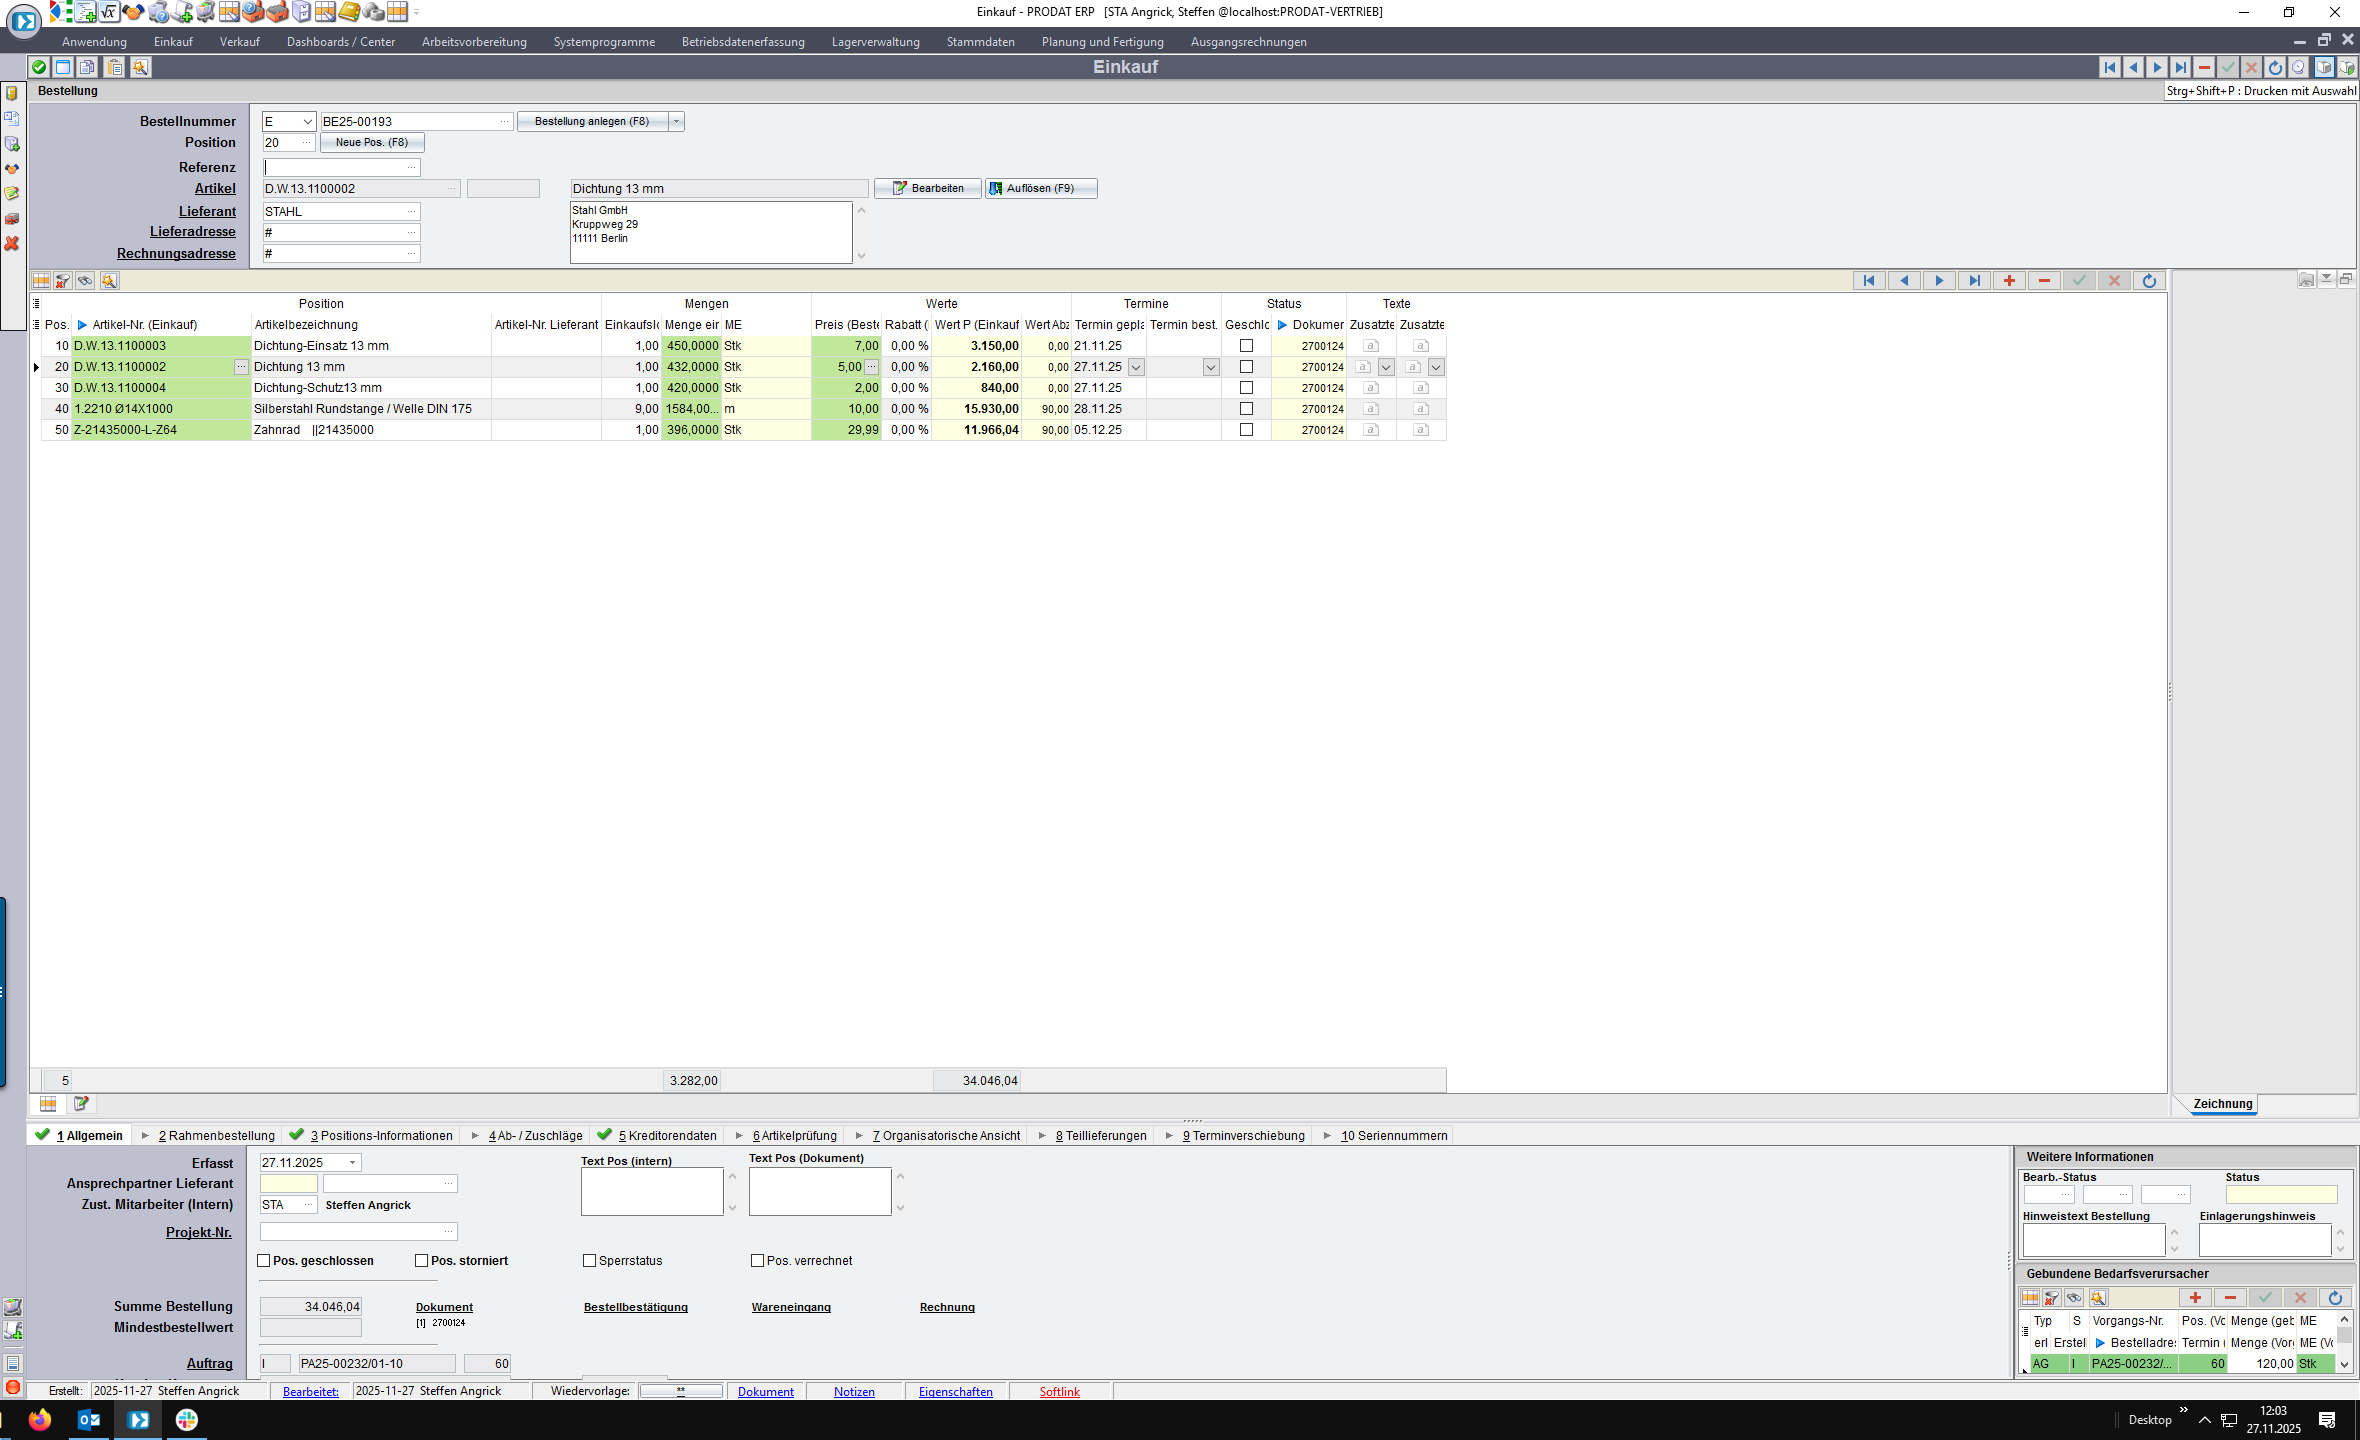Open Outlook from the Windows taskbar
2360x1440 pixels.
(x=88, y=1420)
